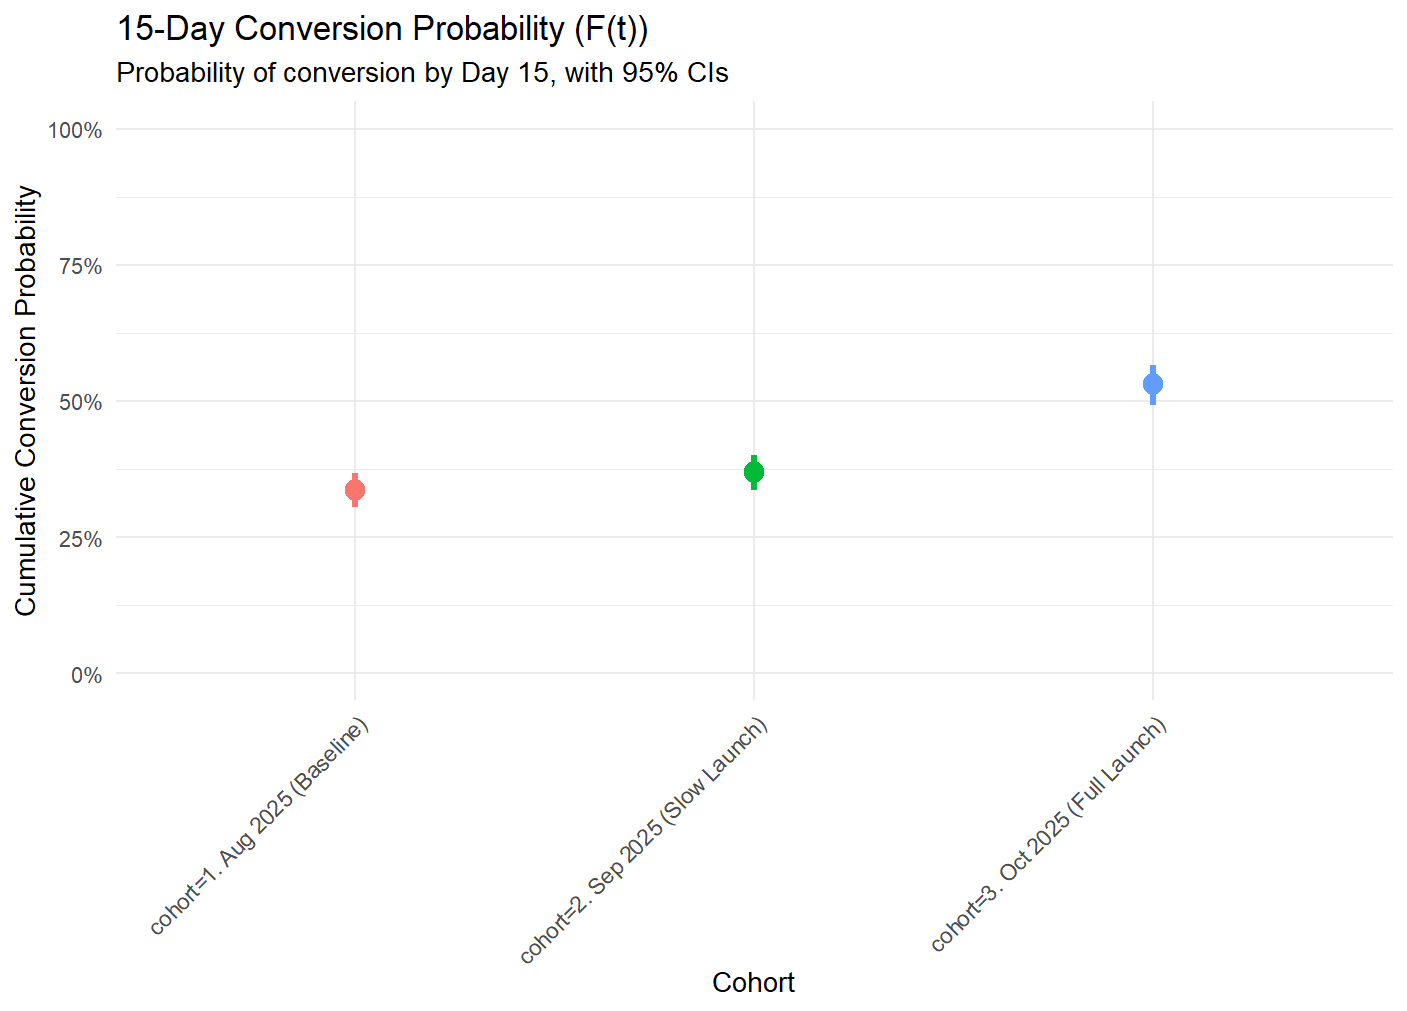This screenshot has width=1407, height=1011.
Task: Click the "Cumulative Conversion Probability" y-axis title
Action: [26, 400]
